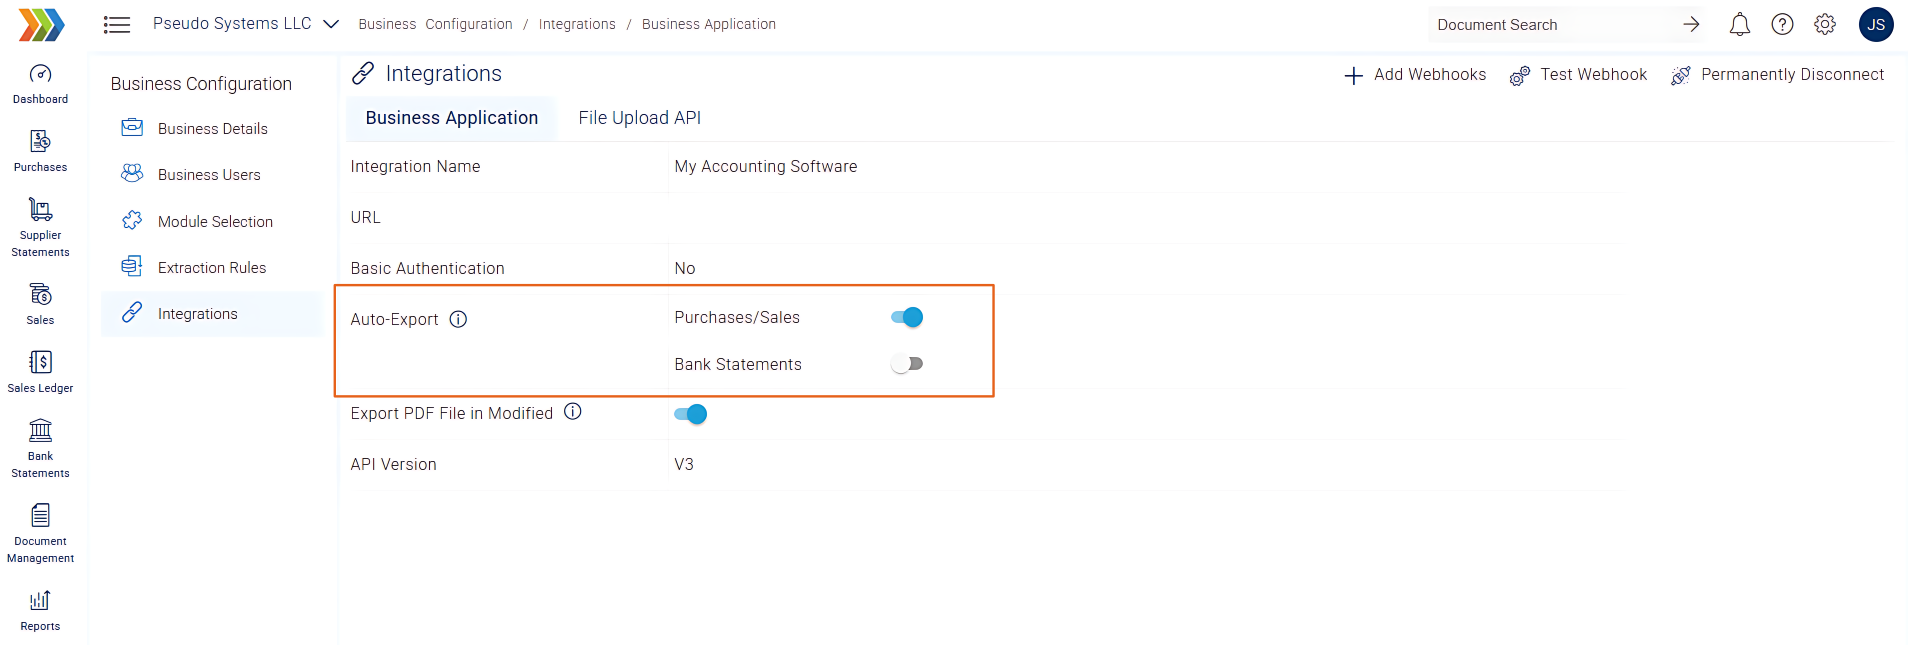Open the JS user avatar

pos(1876,25)
